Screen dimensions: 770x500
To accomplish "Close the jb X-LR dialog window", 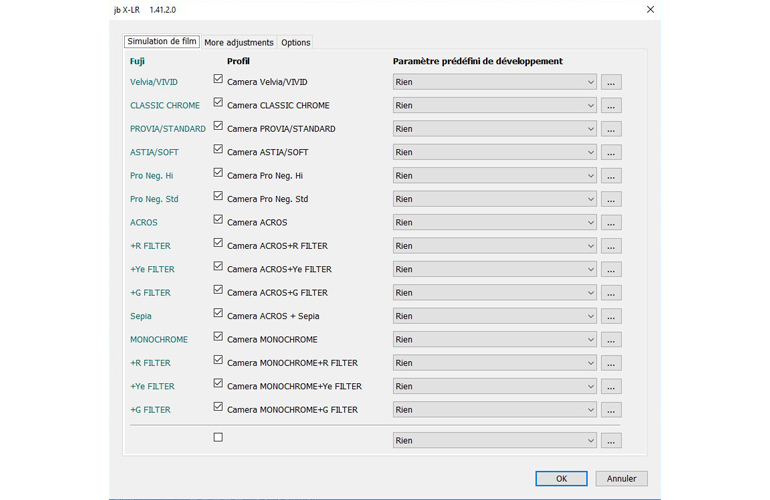I will 650,10.
